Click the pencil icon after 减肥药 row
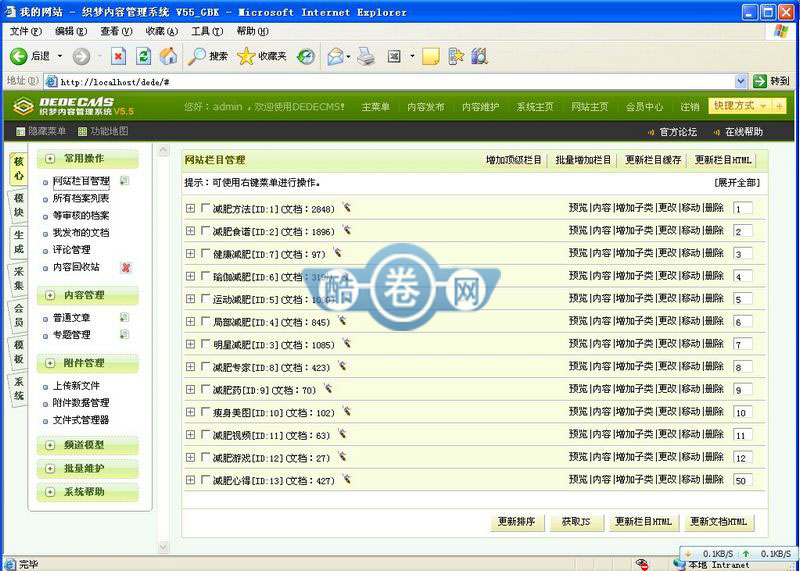800x571 pixels. pos(328,388)
